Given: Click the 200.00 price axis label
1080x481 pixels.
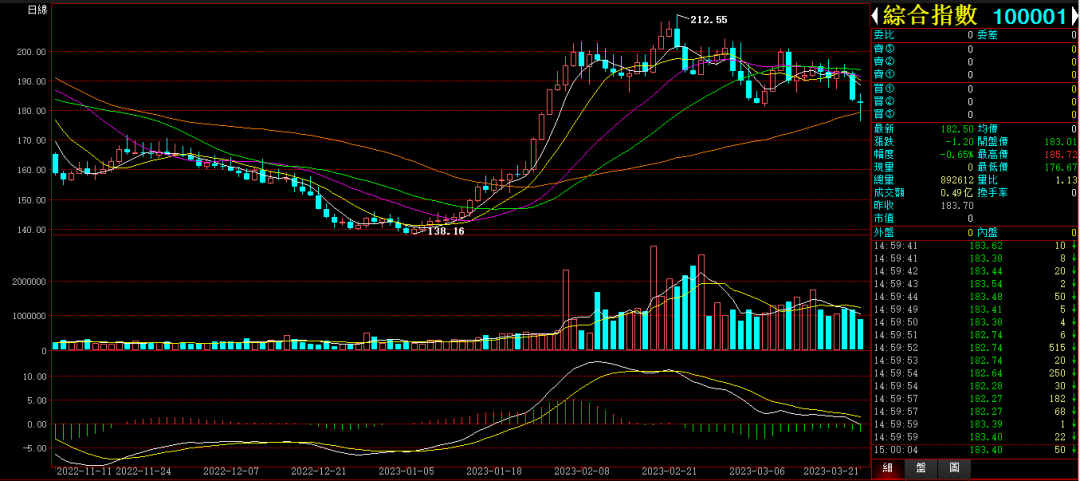Looking at the screenshot, I should click(32, 52).
